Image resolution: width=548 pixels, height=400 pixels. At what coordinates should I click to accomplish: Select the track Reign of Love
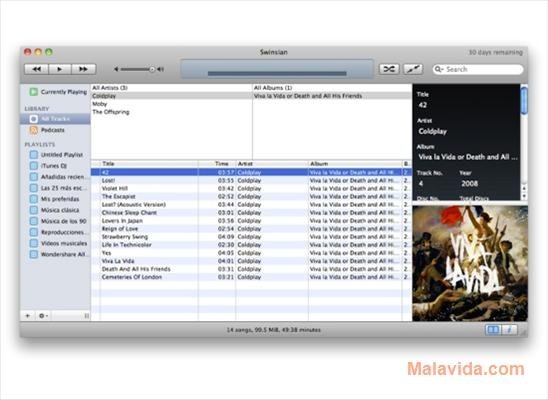(251, 228)
